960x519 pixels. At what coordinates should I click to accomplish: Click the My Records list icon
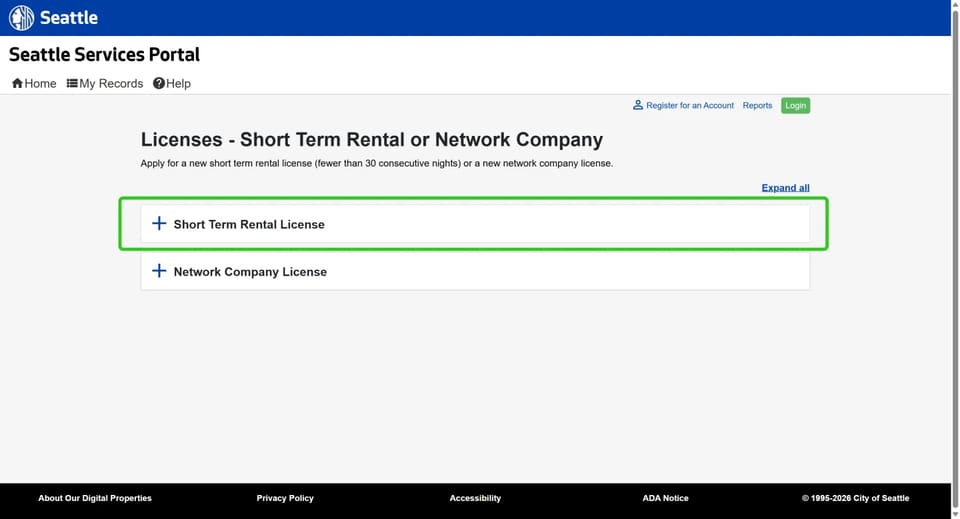point(72,83)
